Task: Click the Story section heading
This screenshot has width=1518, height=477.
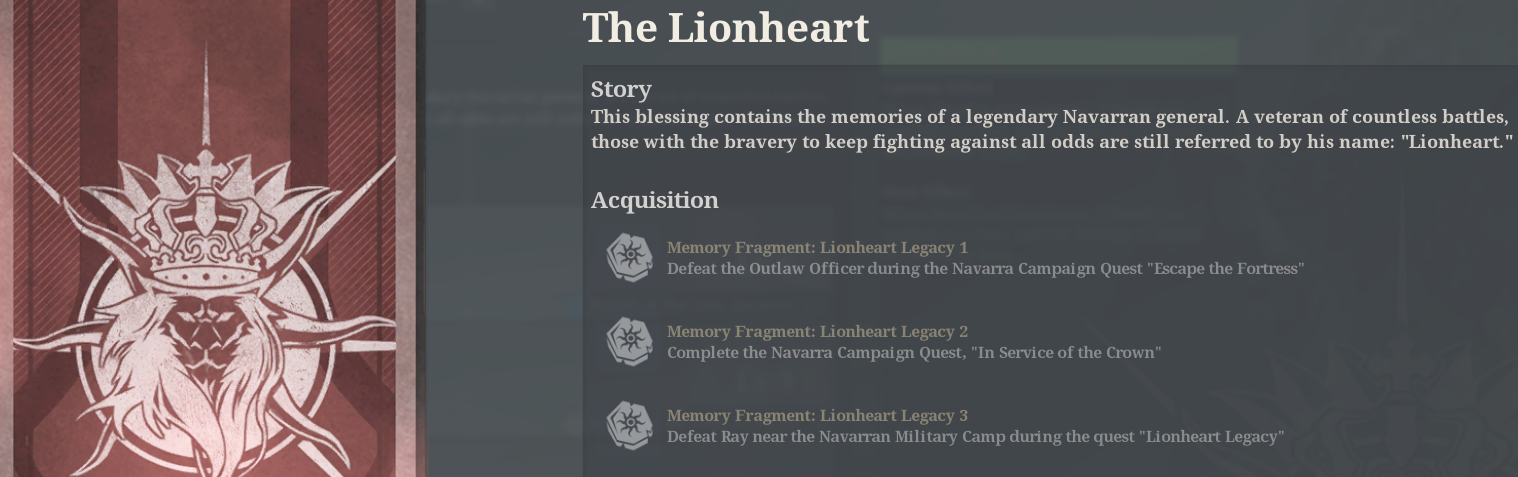Action: click(621, 90)
